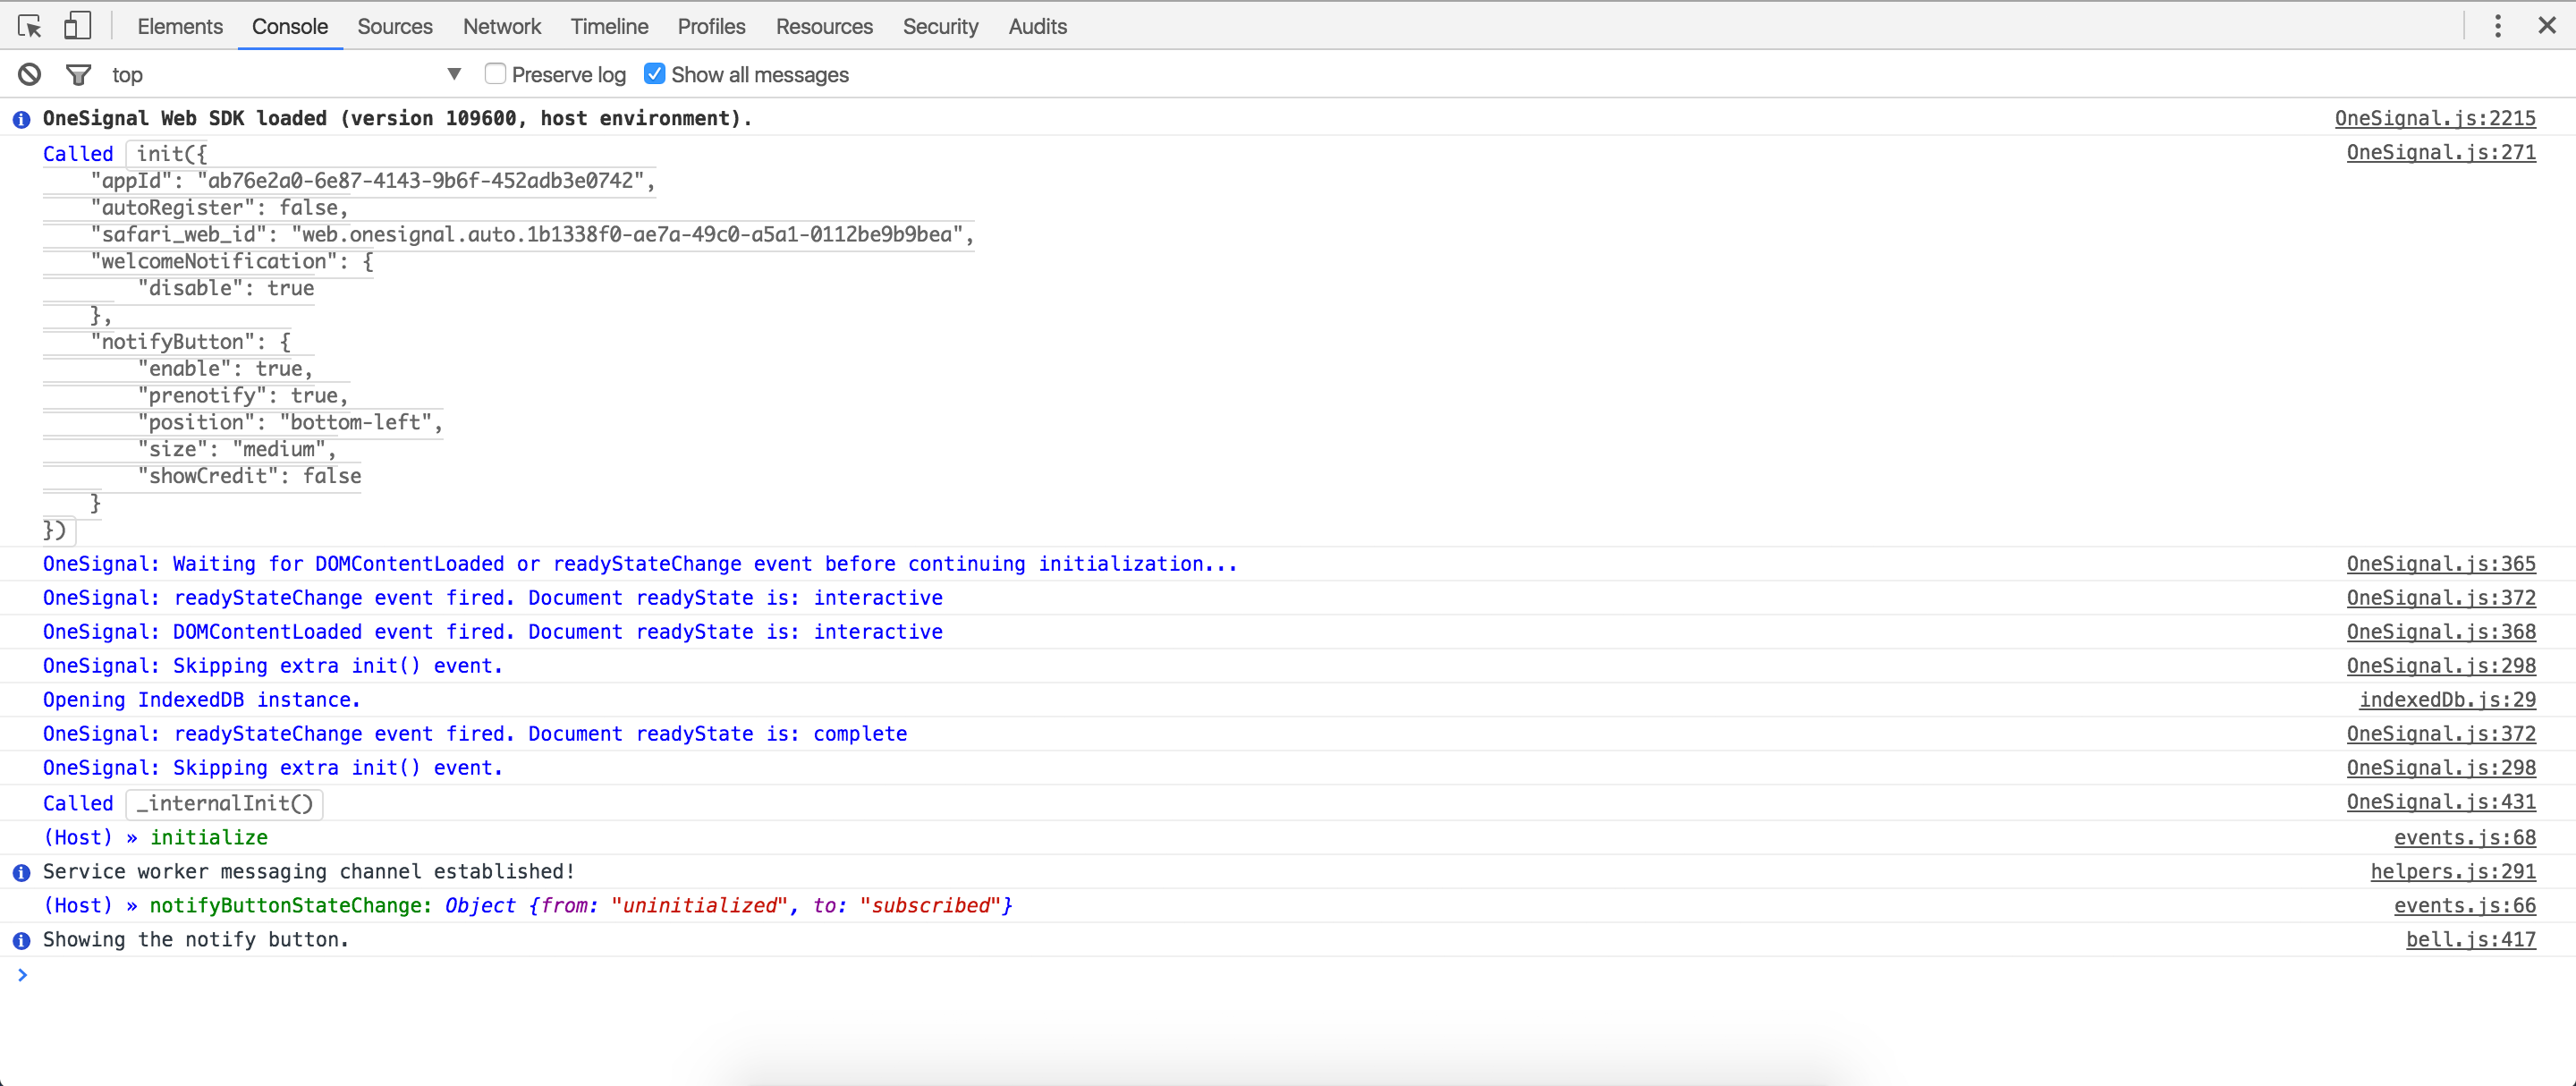Screen dimensions: 2576x1086
Task: Click the info icon beside Service worker messaging
Action: click(21, 872)
